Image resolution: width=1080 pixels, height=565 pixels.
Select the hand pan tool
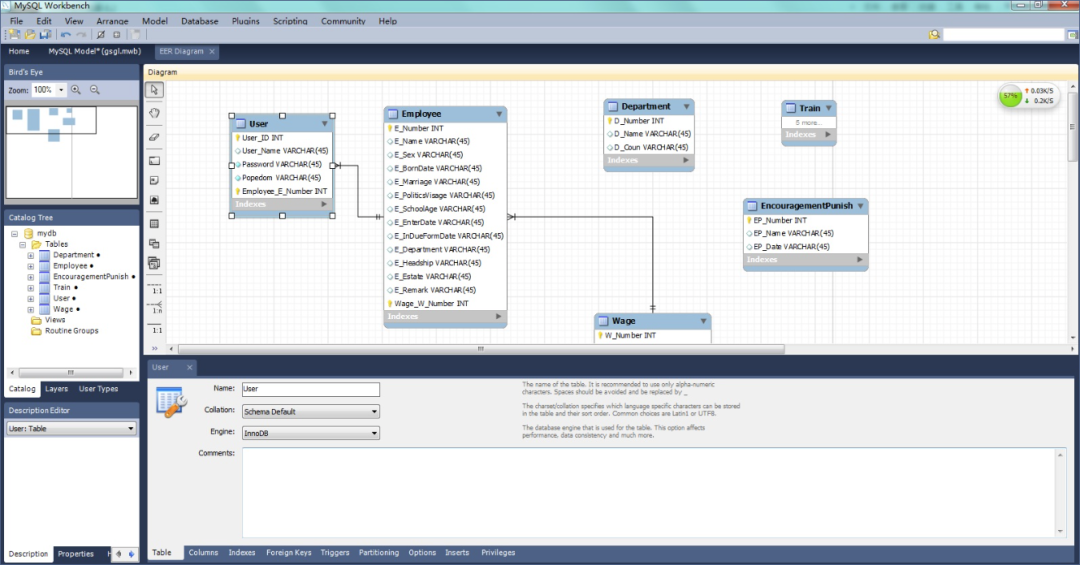coord(155,113)
